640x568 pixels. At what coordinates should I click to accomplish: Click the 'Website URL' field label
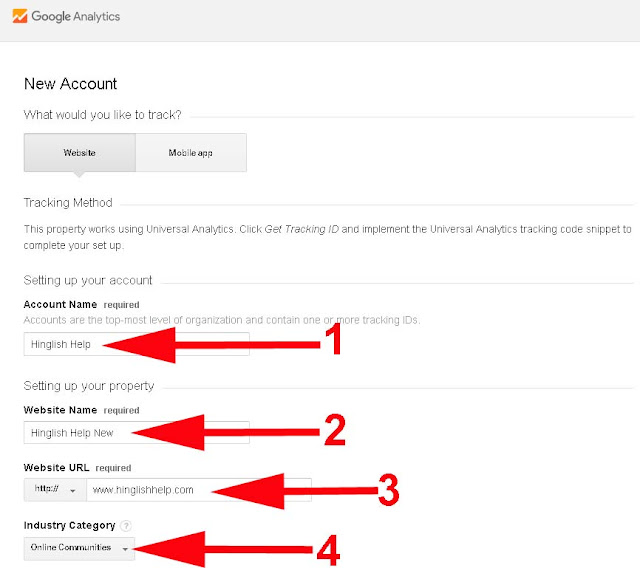(x=56, y=468)
